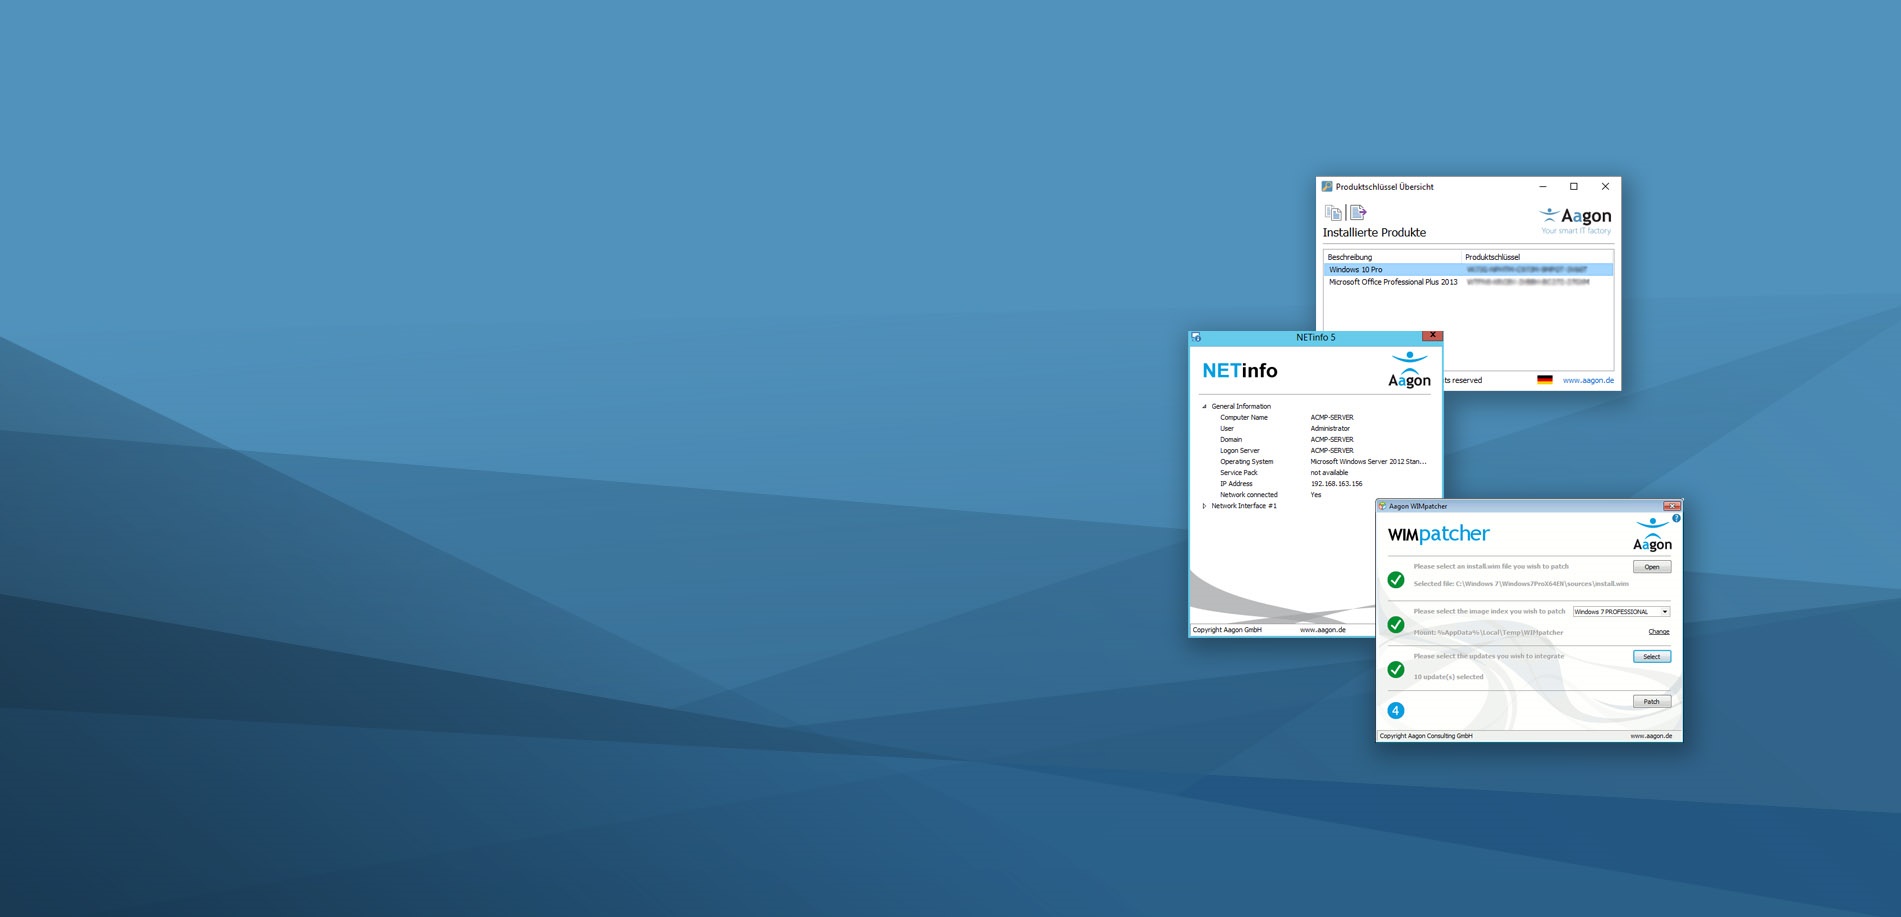
Task: Click the blue step 4 circle
Action: tap(1396, 711)
